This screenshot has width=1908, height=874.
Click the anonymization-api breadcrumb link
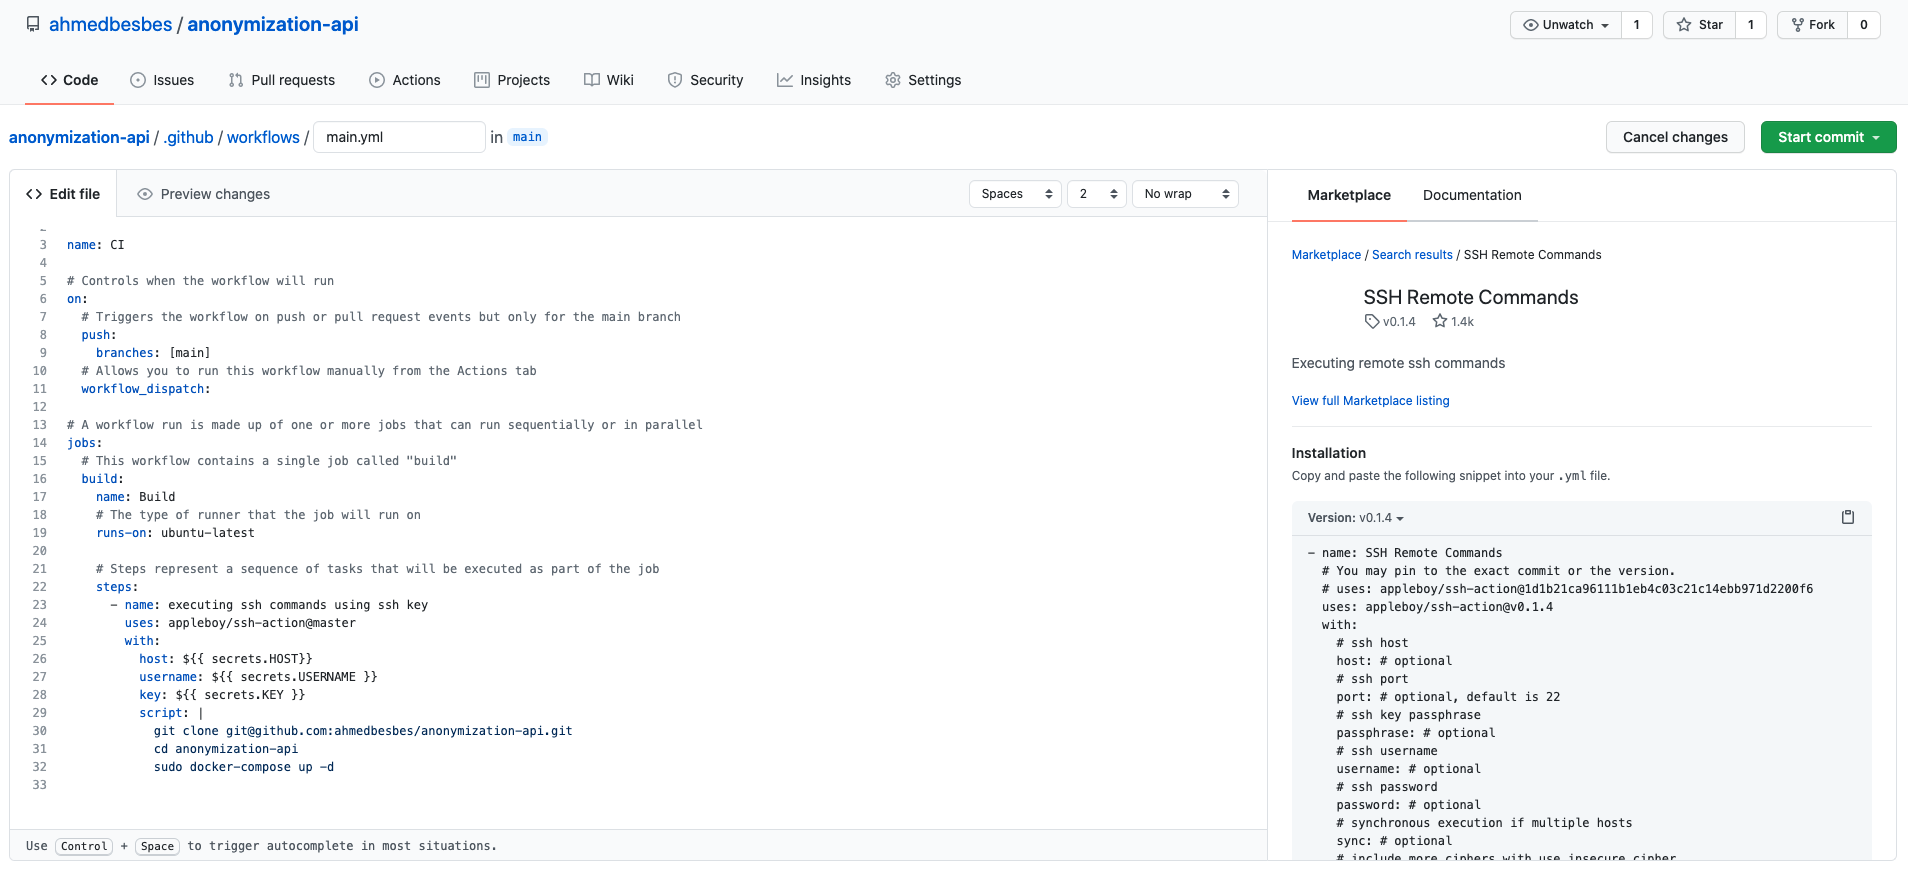(79, 137)
